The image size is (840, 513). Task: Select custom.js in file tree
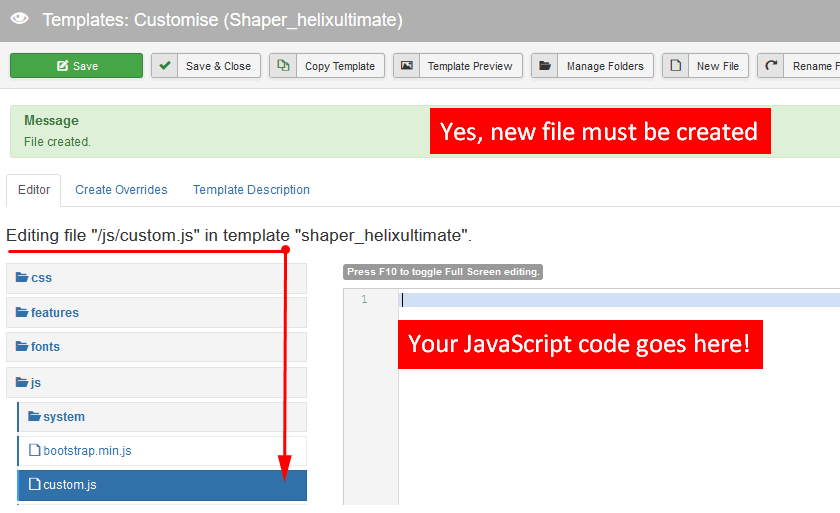[x=162, y=485]
